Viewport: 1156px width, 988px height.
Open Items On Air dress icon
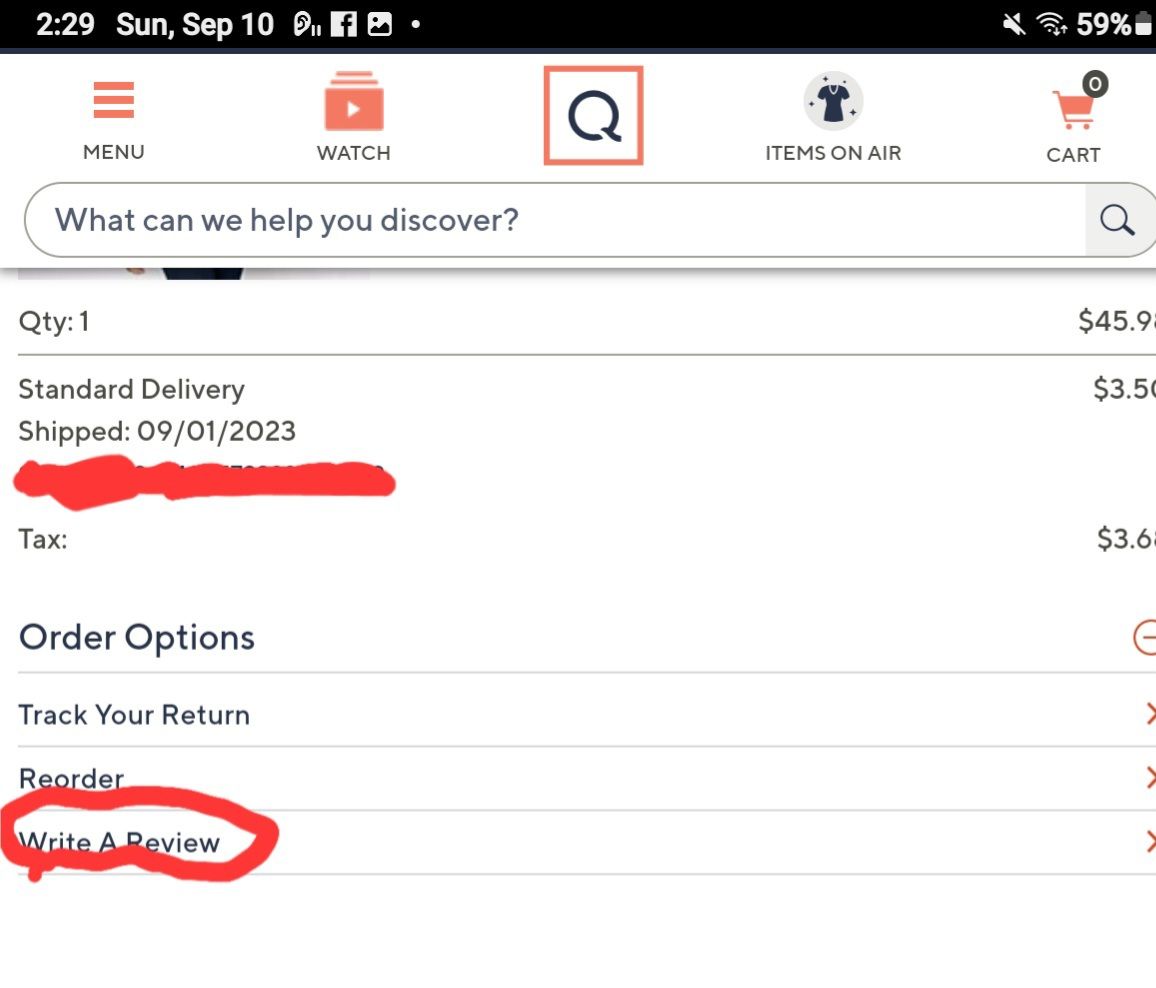[833, 102]
